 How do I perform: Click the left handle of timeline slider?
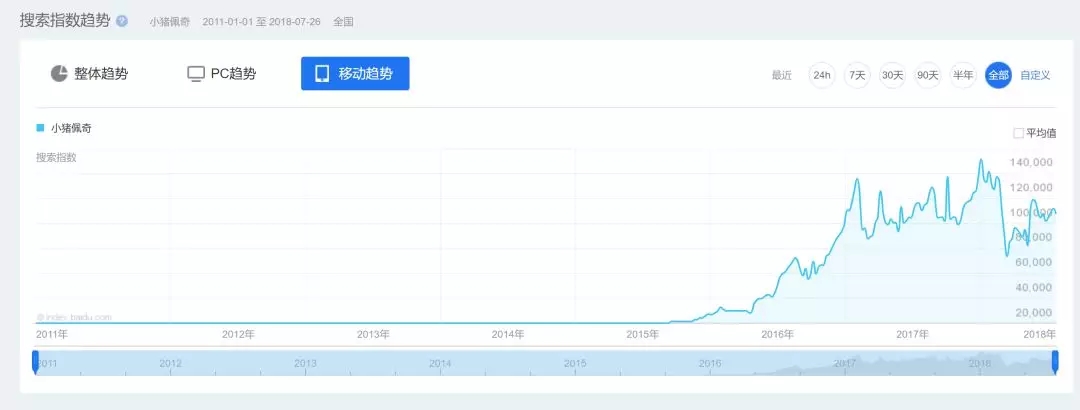[x=35, y=362]
